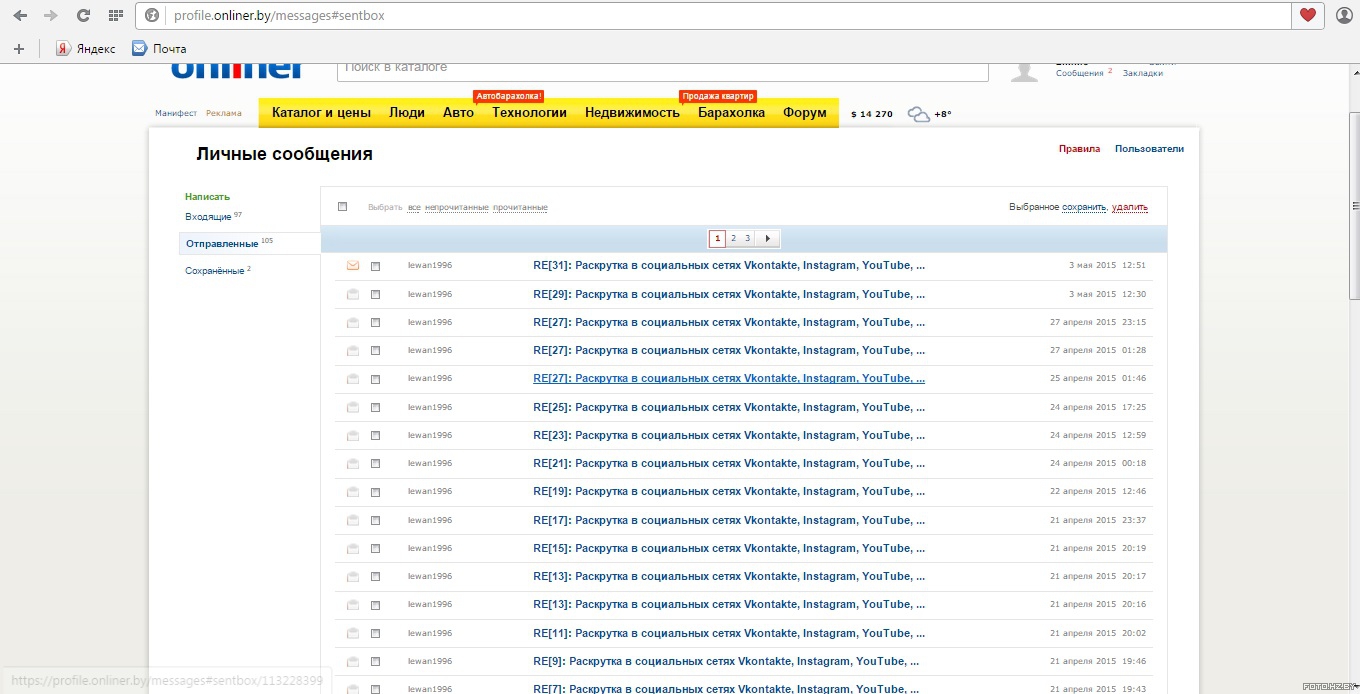Tick the checkbox of the RE[21] message

click(x=376, y=463)
